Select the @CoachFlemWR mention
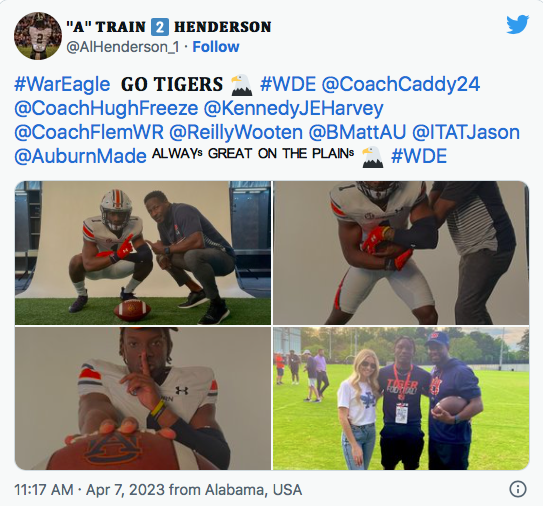The height and width of the screenshot is (506, 543). tap(89, 132)
